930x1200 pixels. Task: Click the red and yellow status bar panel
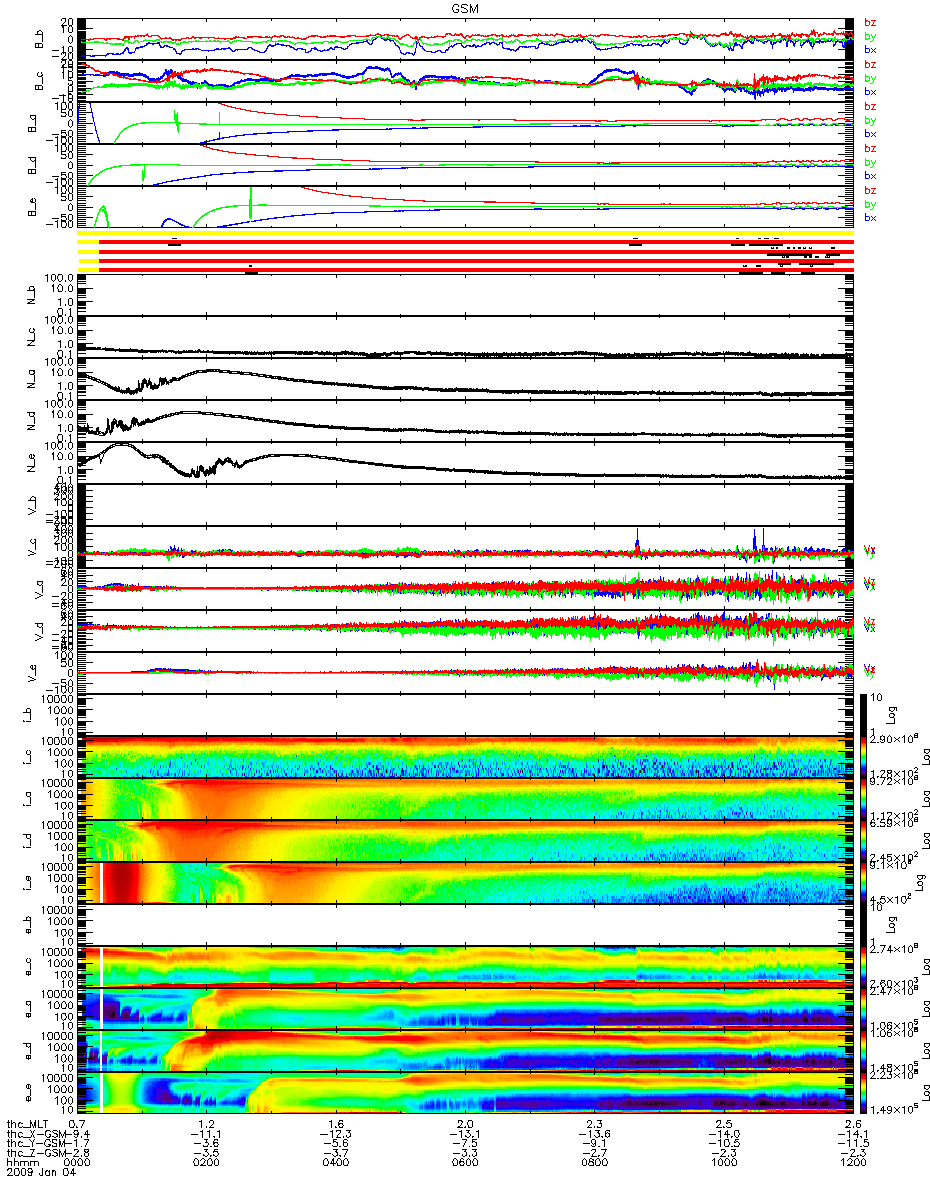click(x=465, y=251)
